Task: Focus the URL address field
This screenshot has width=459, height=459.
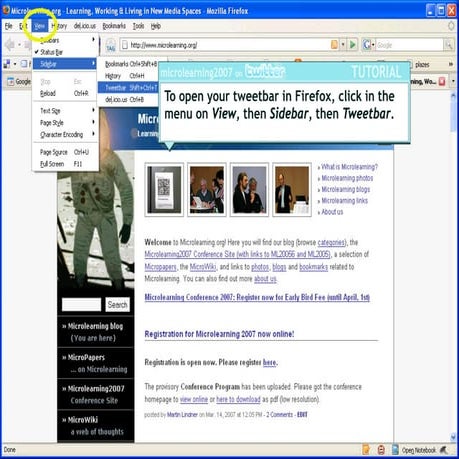Action: (230, 45)
